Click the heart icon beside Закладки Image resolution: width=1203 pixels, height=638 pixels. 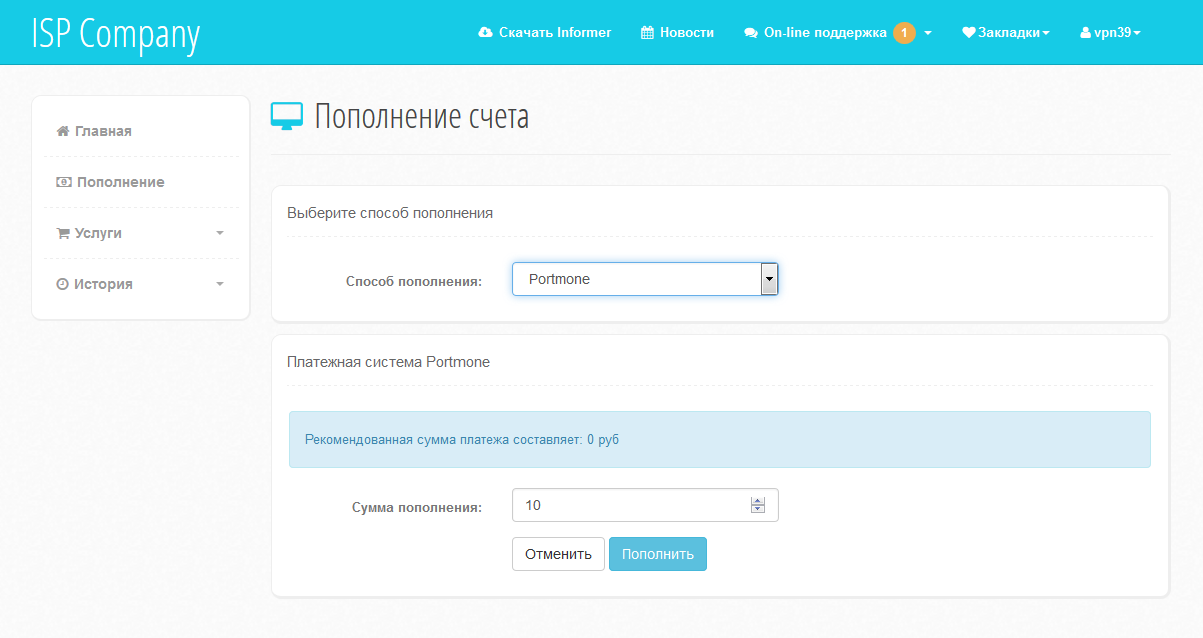tap(968, 33)
